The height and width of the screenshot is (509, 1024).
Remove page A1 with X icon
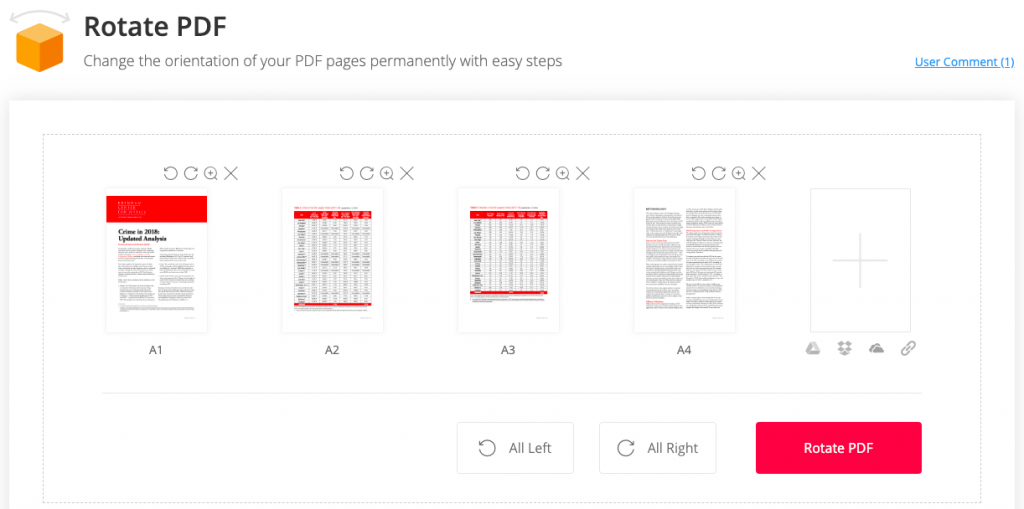point(231,173)
